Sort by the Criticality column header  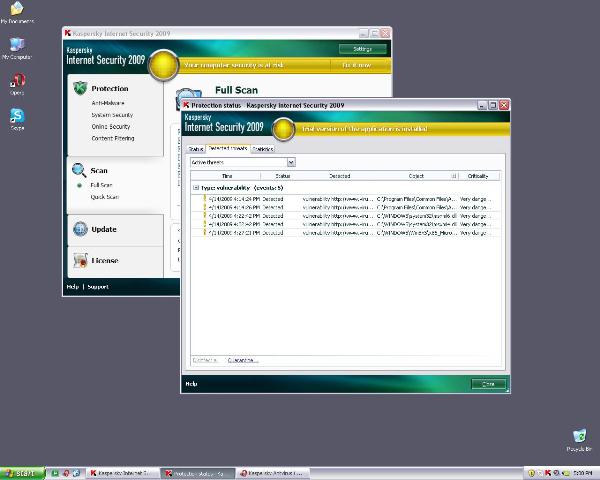pyautogui.click(x=478, y=176)
